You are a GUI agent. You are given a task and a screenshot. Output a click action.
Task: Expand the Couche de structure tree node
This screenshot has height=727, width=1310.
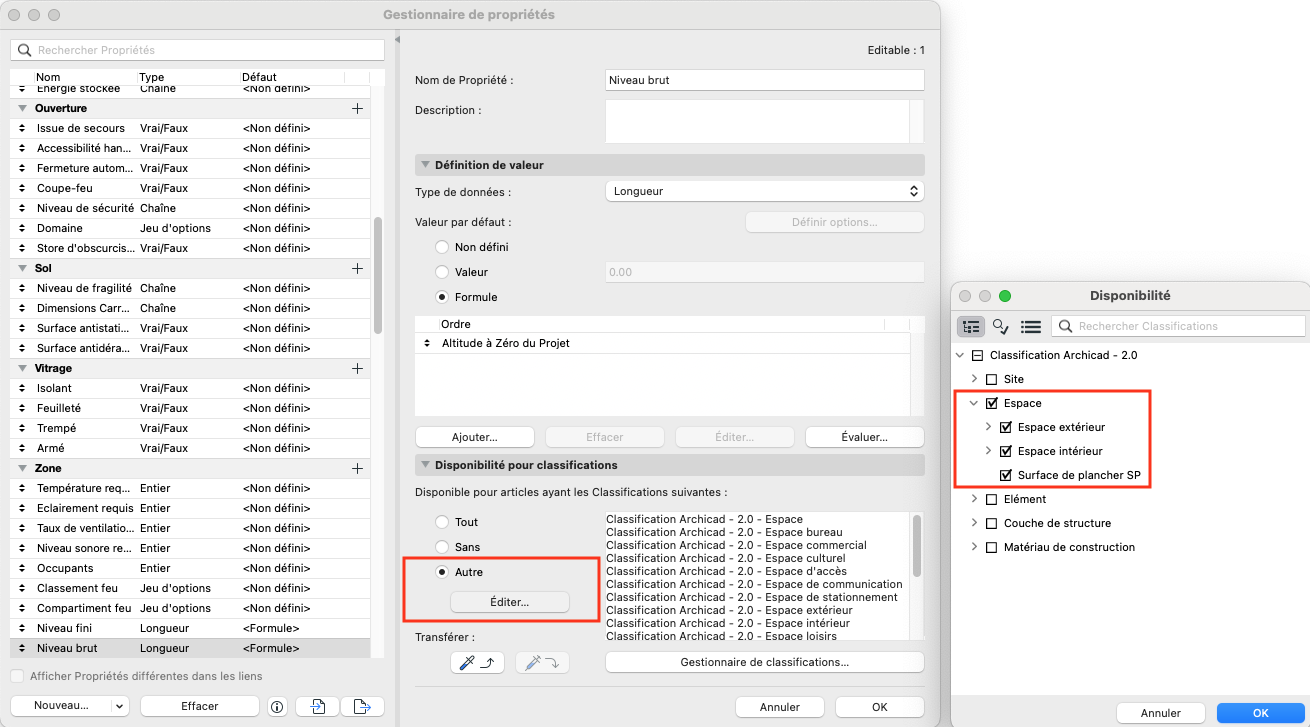975,523
